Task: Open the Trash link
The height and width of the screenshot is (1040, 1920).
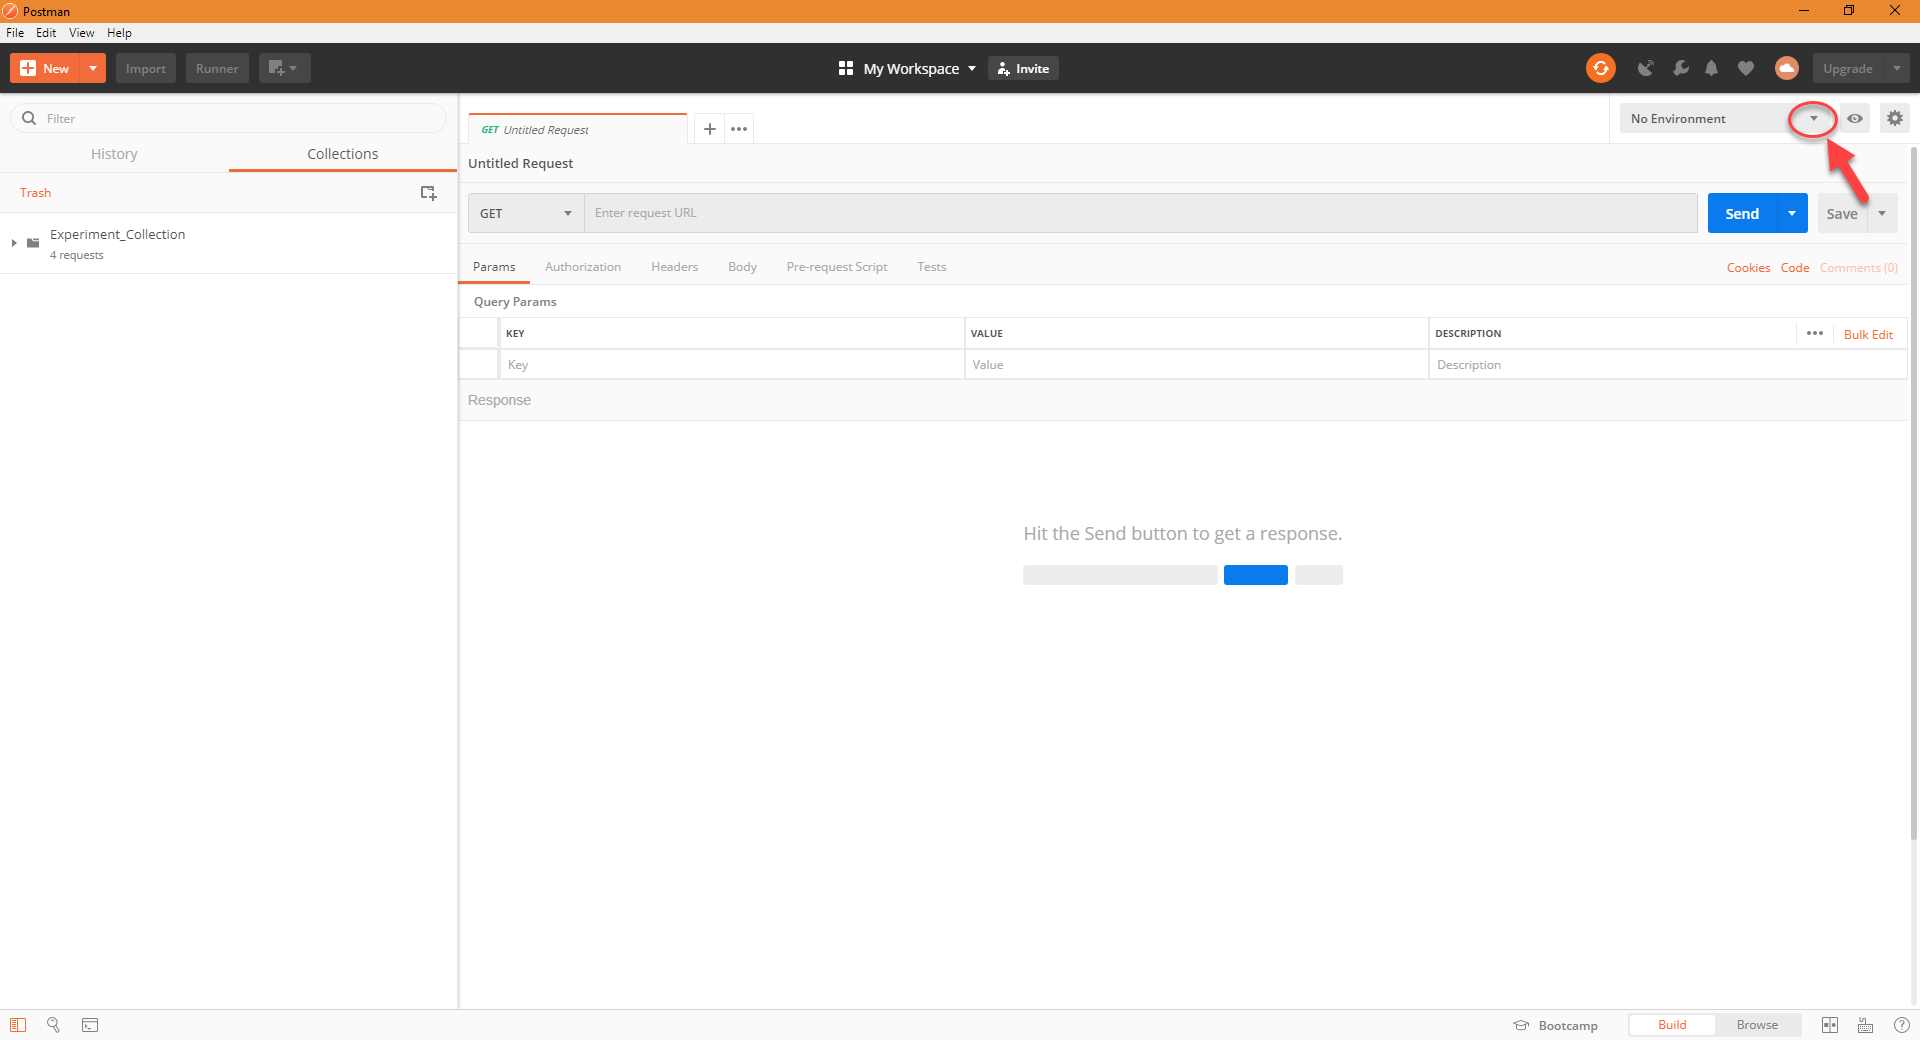Action: coord(35,193)
